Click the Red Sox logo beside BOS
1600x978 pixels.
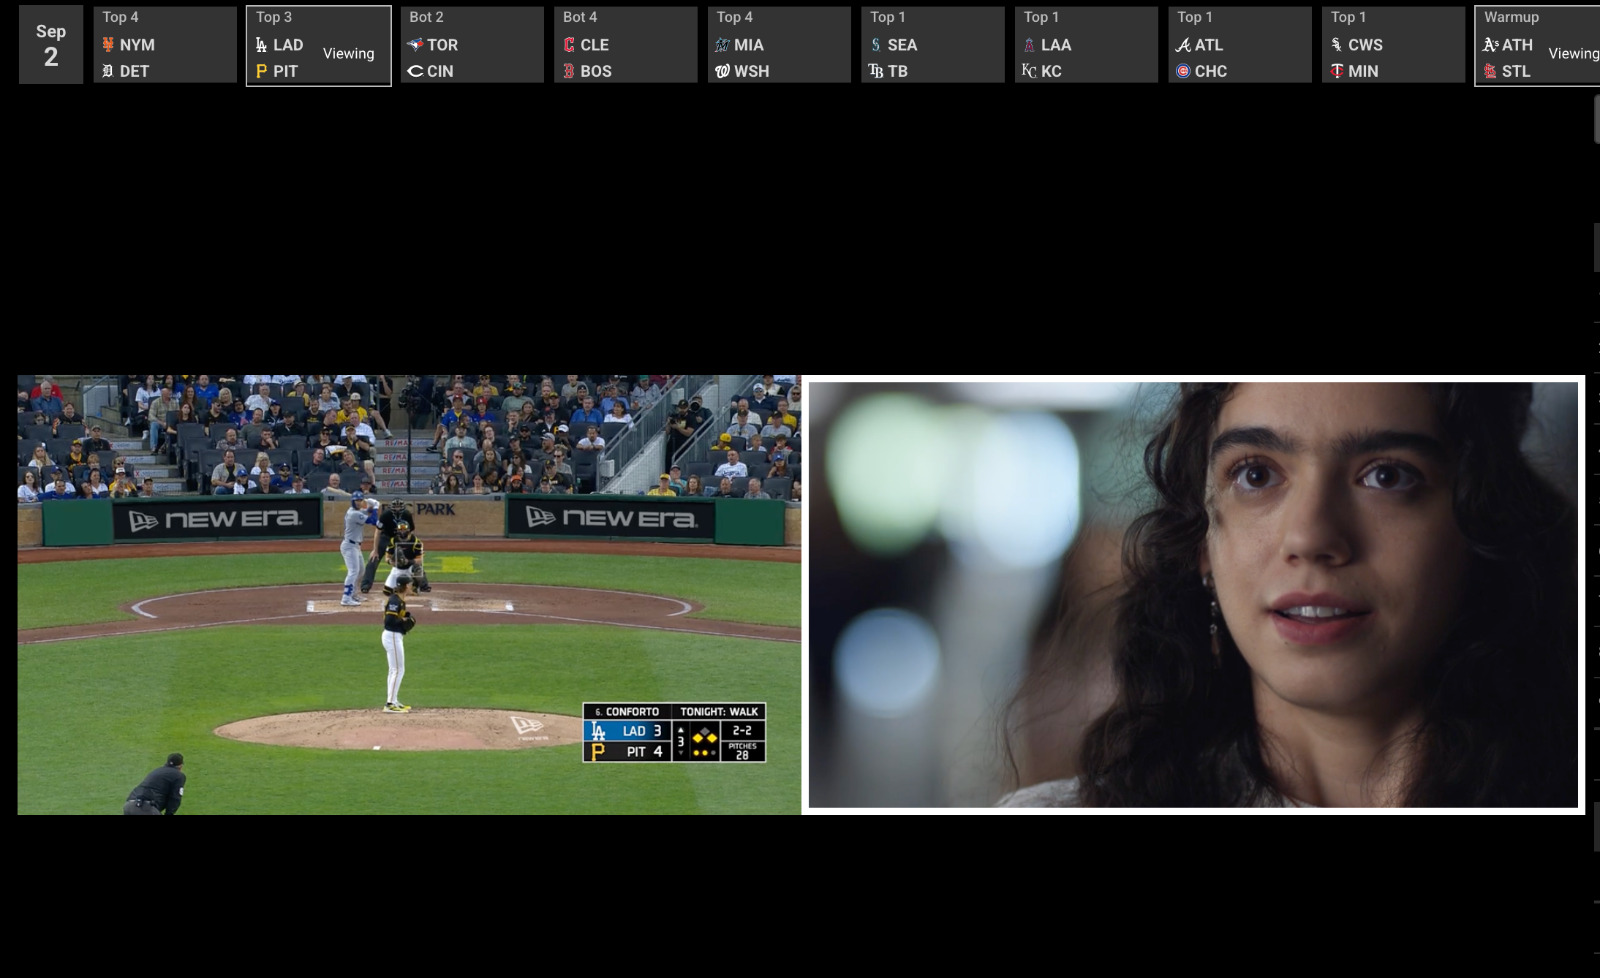pyautogui.click(x=569, y=71)
